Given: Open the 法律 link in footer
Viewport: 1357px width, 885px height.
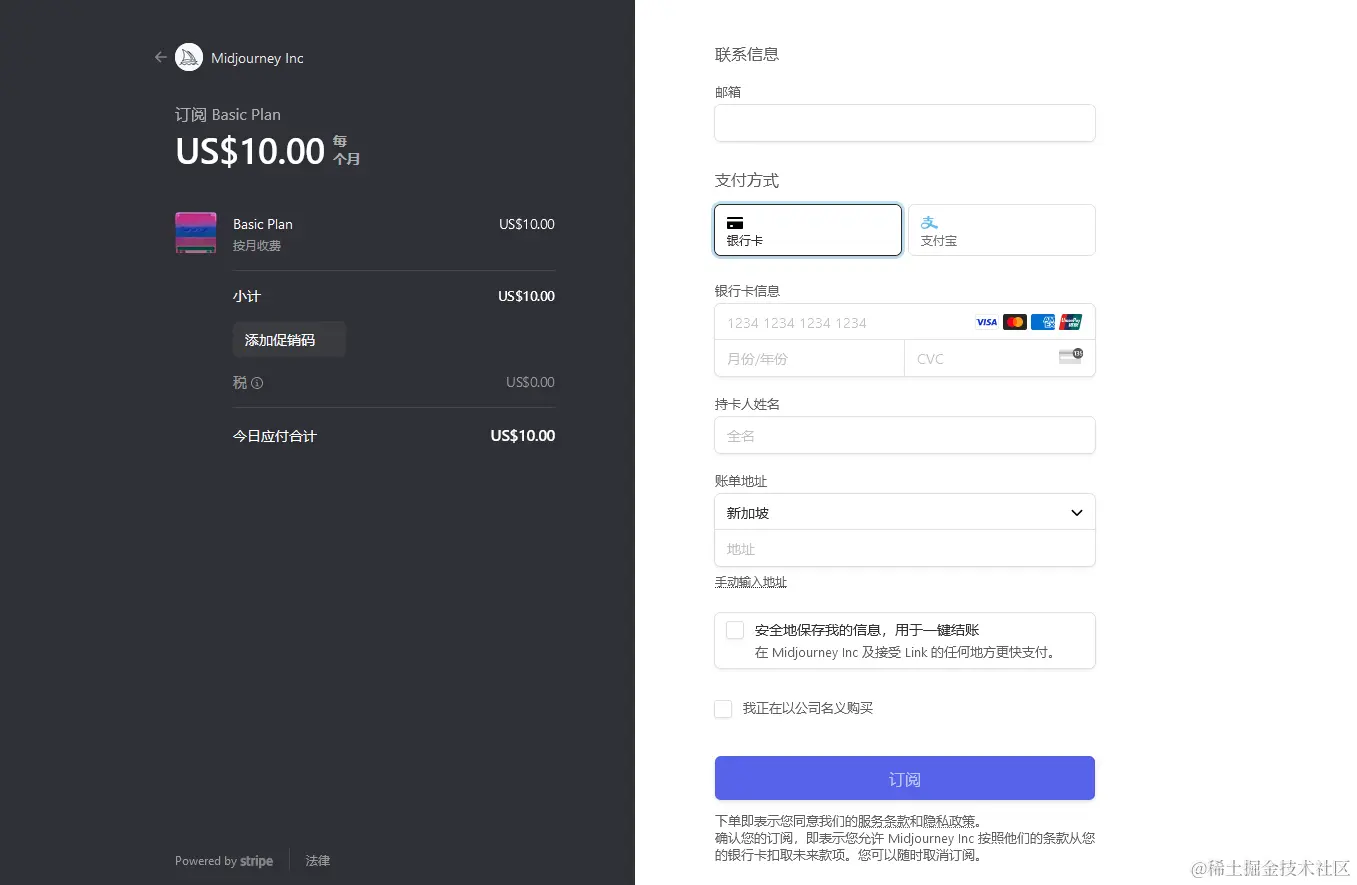Looking at the screenshot, I should [x=318, y=861].
